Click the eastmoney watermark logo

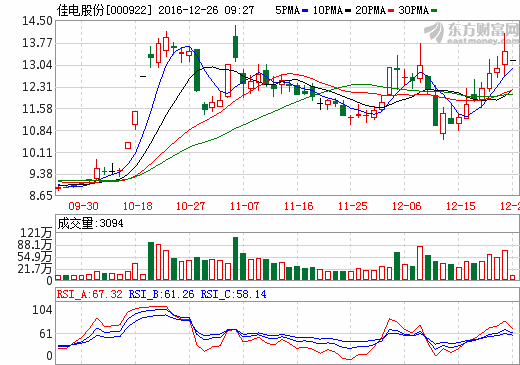point(472,32)
